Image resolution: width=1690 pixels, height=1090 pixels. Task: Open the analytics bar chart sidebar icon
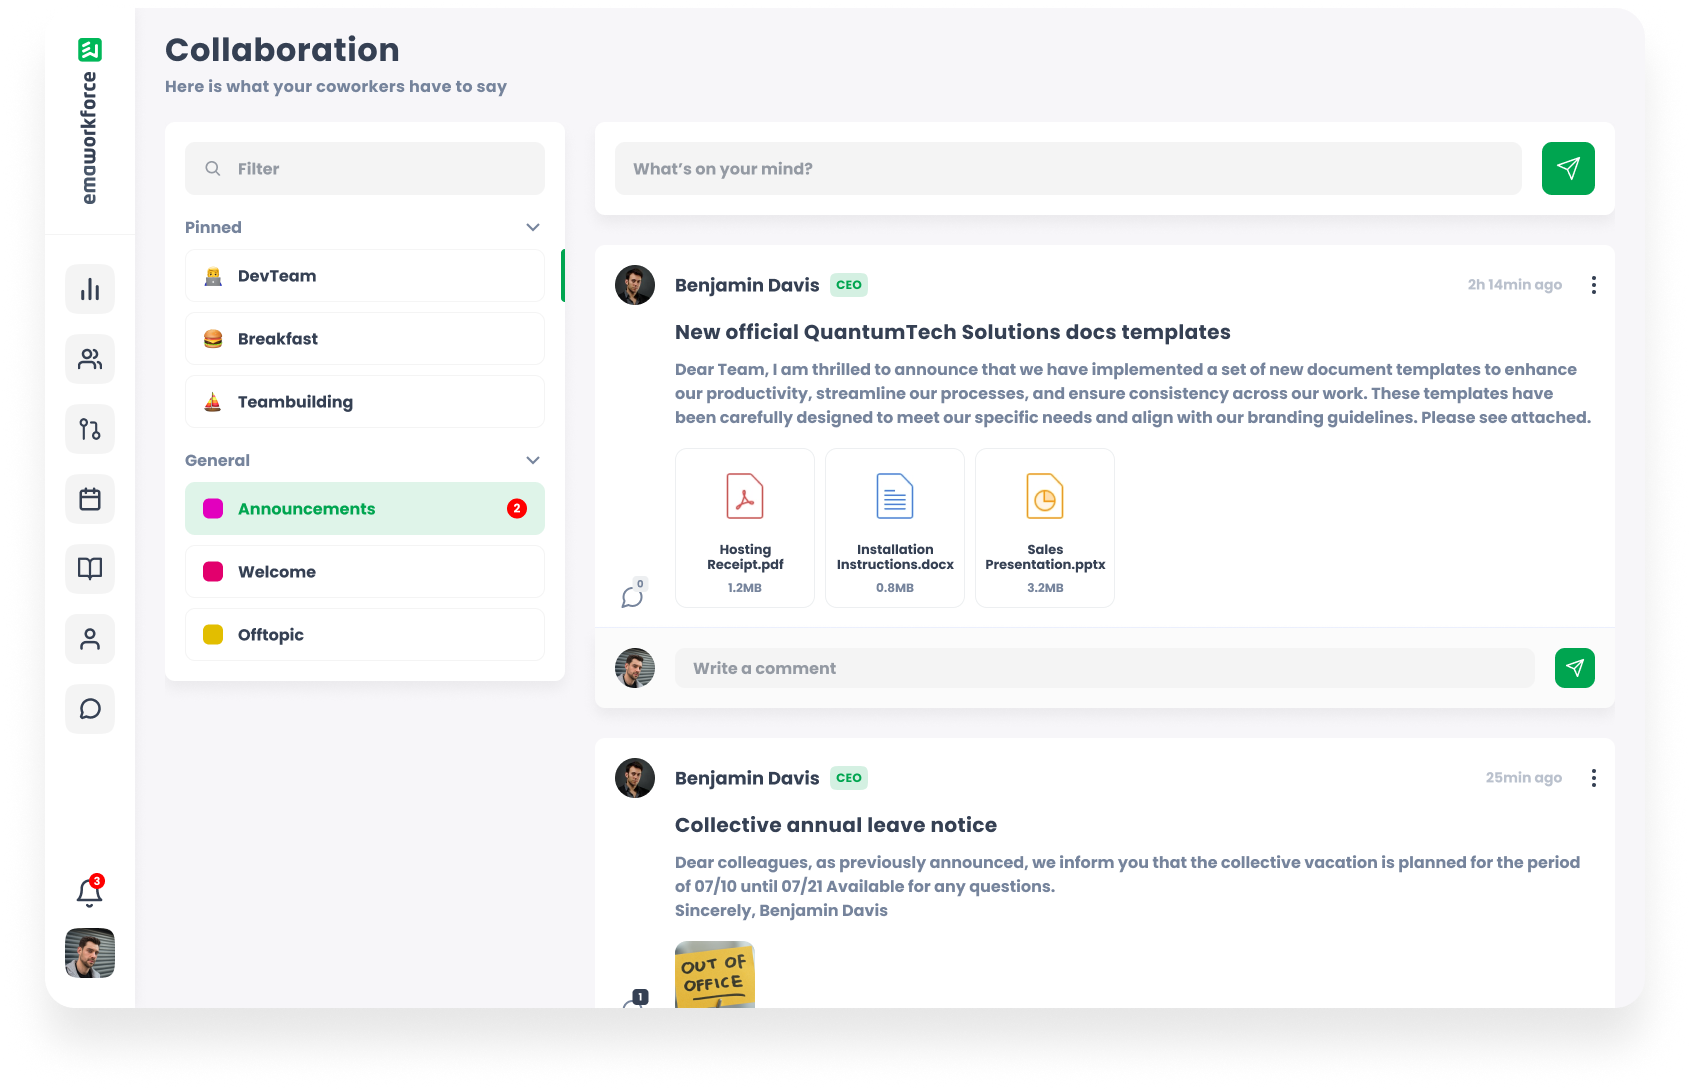pos(89,289)
